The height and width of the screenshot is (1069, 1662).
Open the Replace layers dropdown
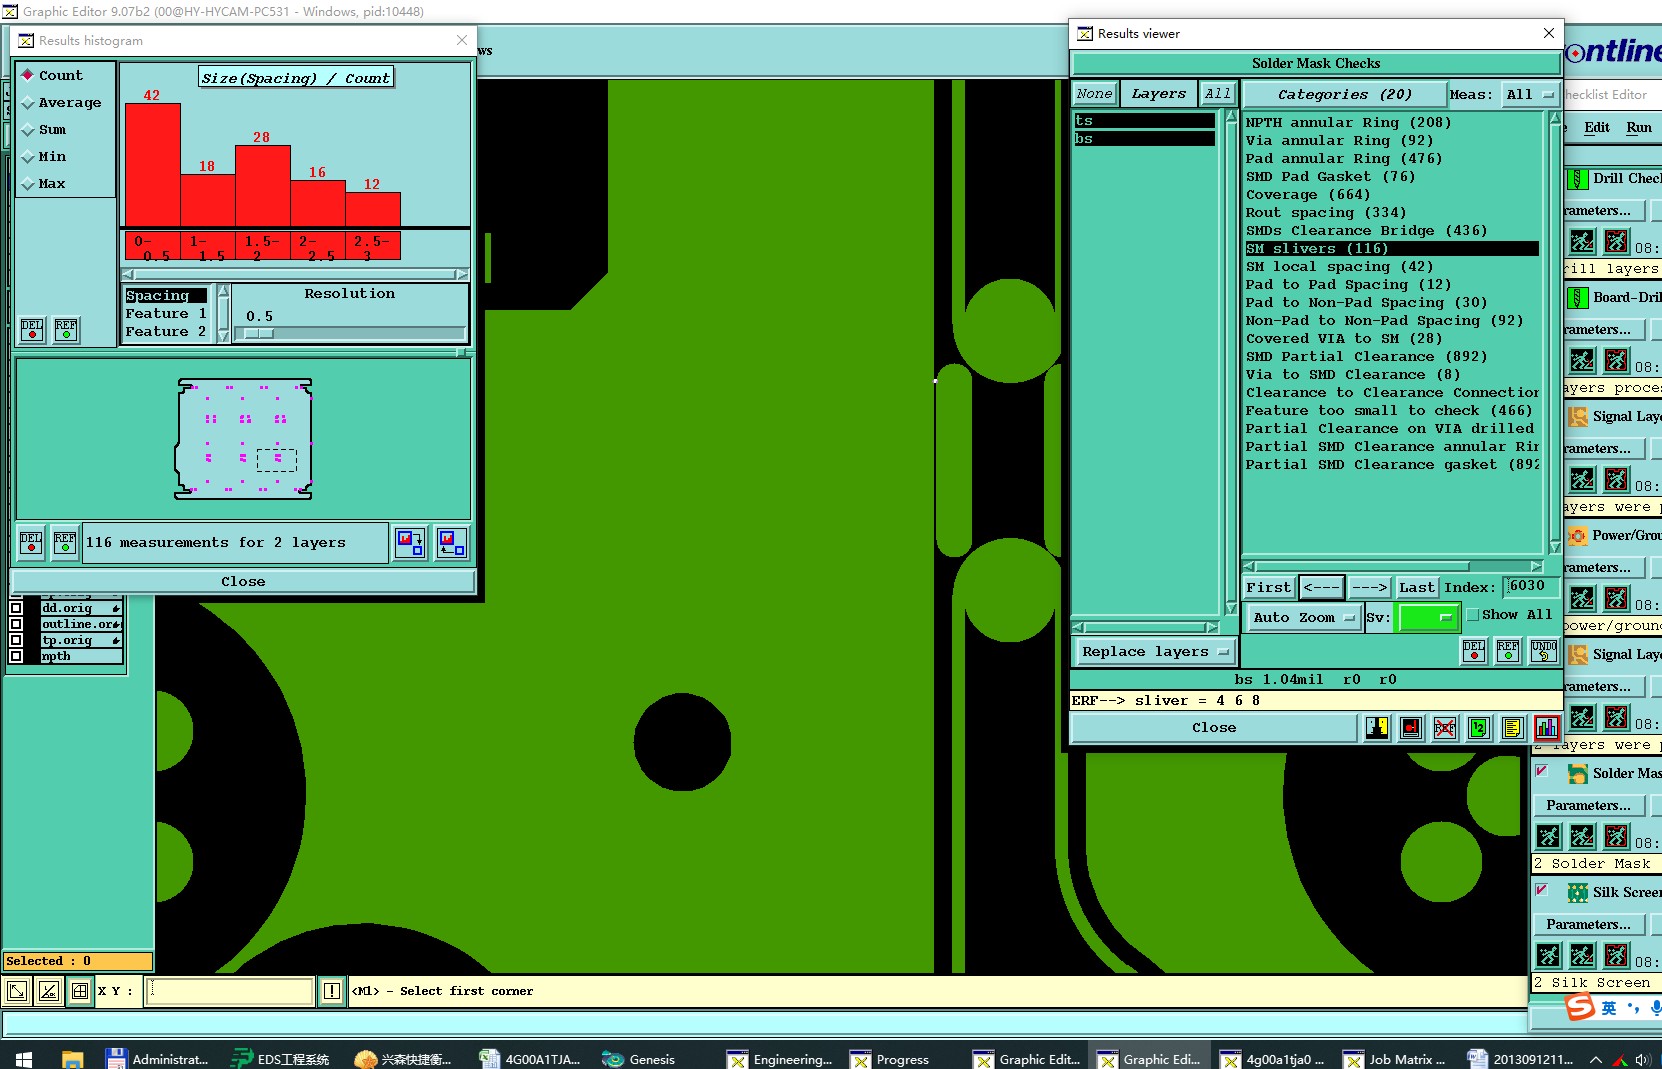click(x=1155, y=652)
